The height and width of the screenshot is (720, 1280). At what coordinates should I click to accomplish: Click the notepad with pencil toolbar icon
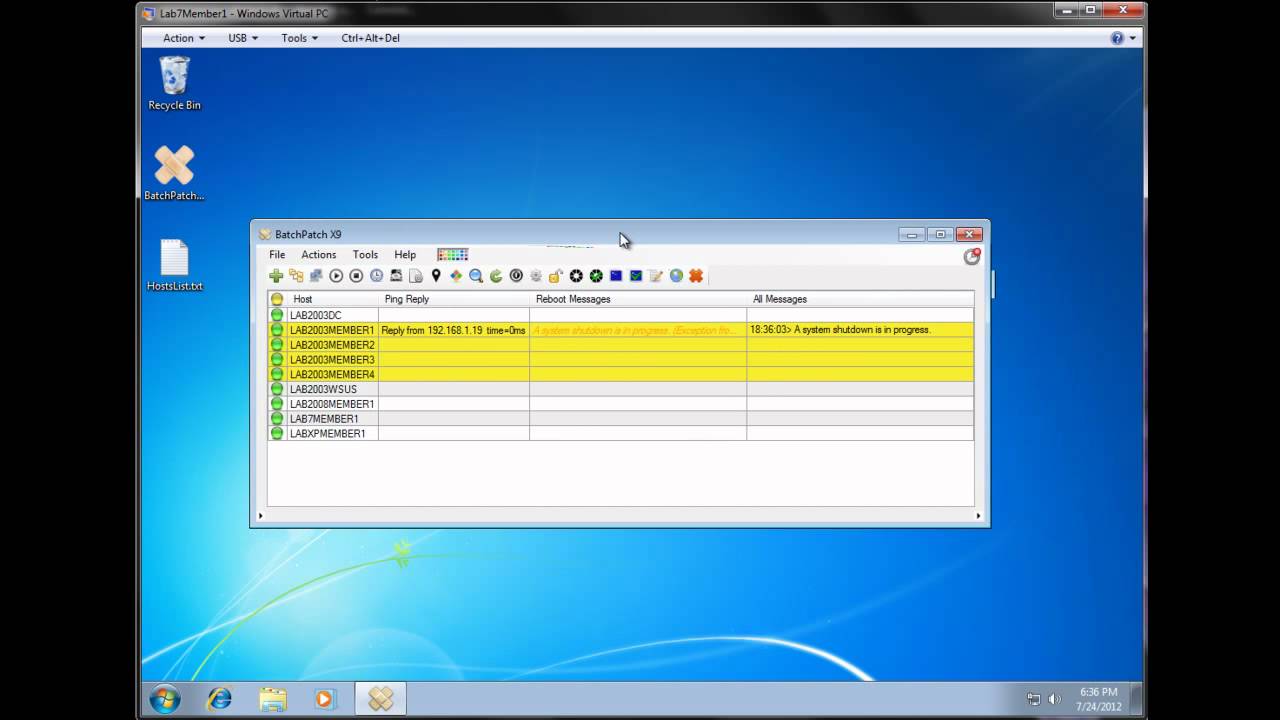pos(656,276)
